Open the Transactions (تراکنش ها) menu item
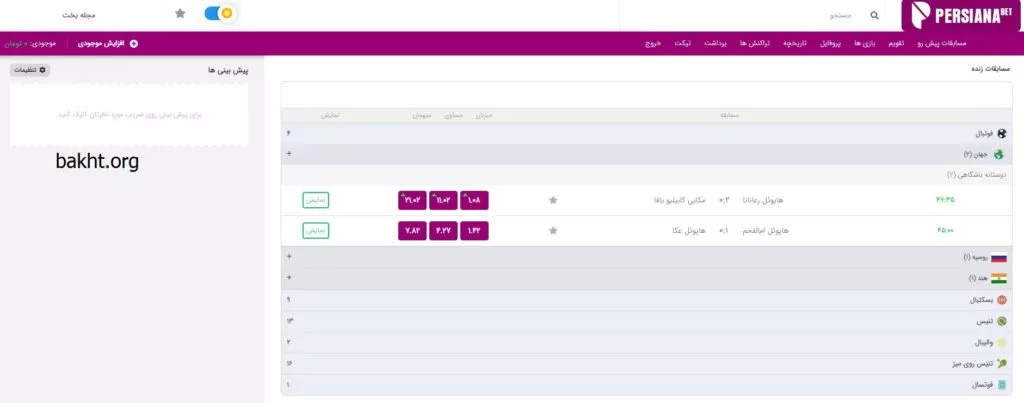1024x403 pixels. tap(755, 44)
